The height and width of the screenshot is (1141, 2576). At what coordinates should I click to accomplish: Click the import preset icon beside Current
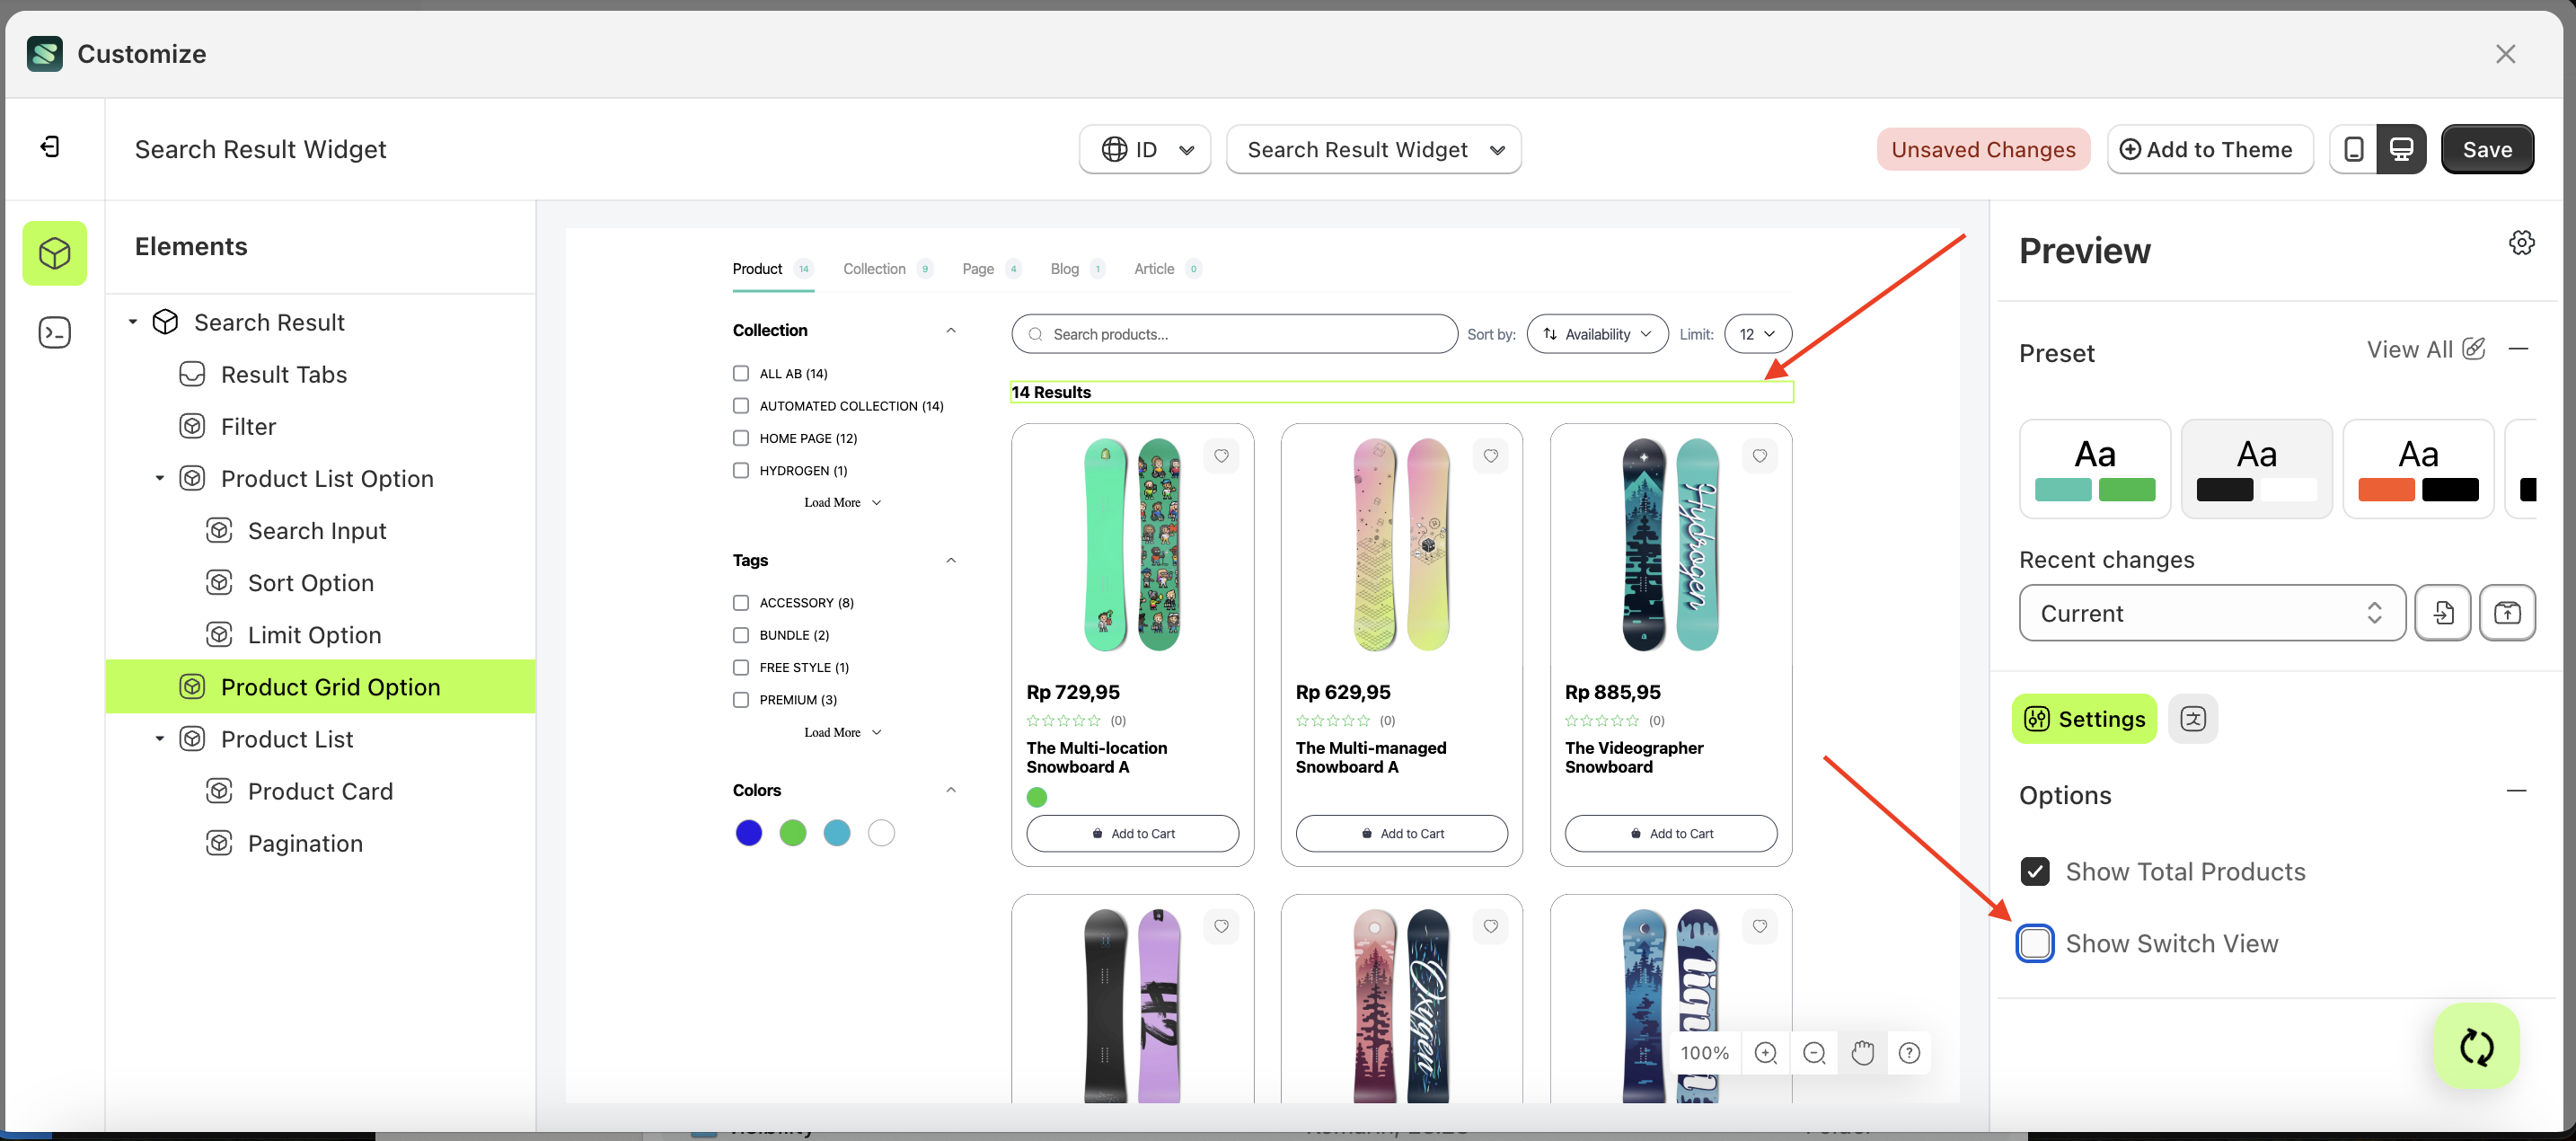click(2443, 613)
